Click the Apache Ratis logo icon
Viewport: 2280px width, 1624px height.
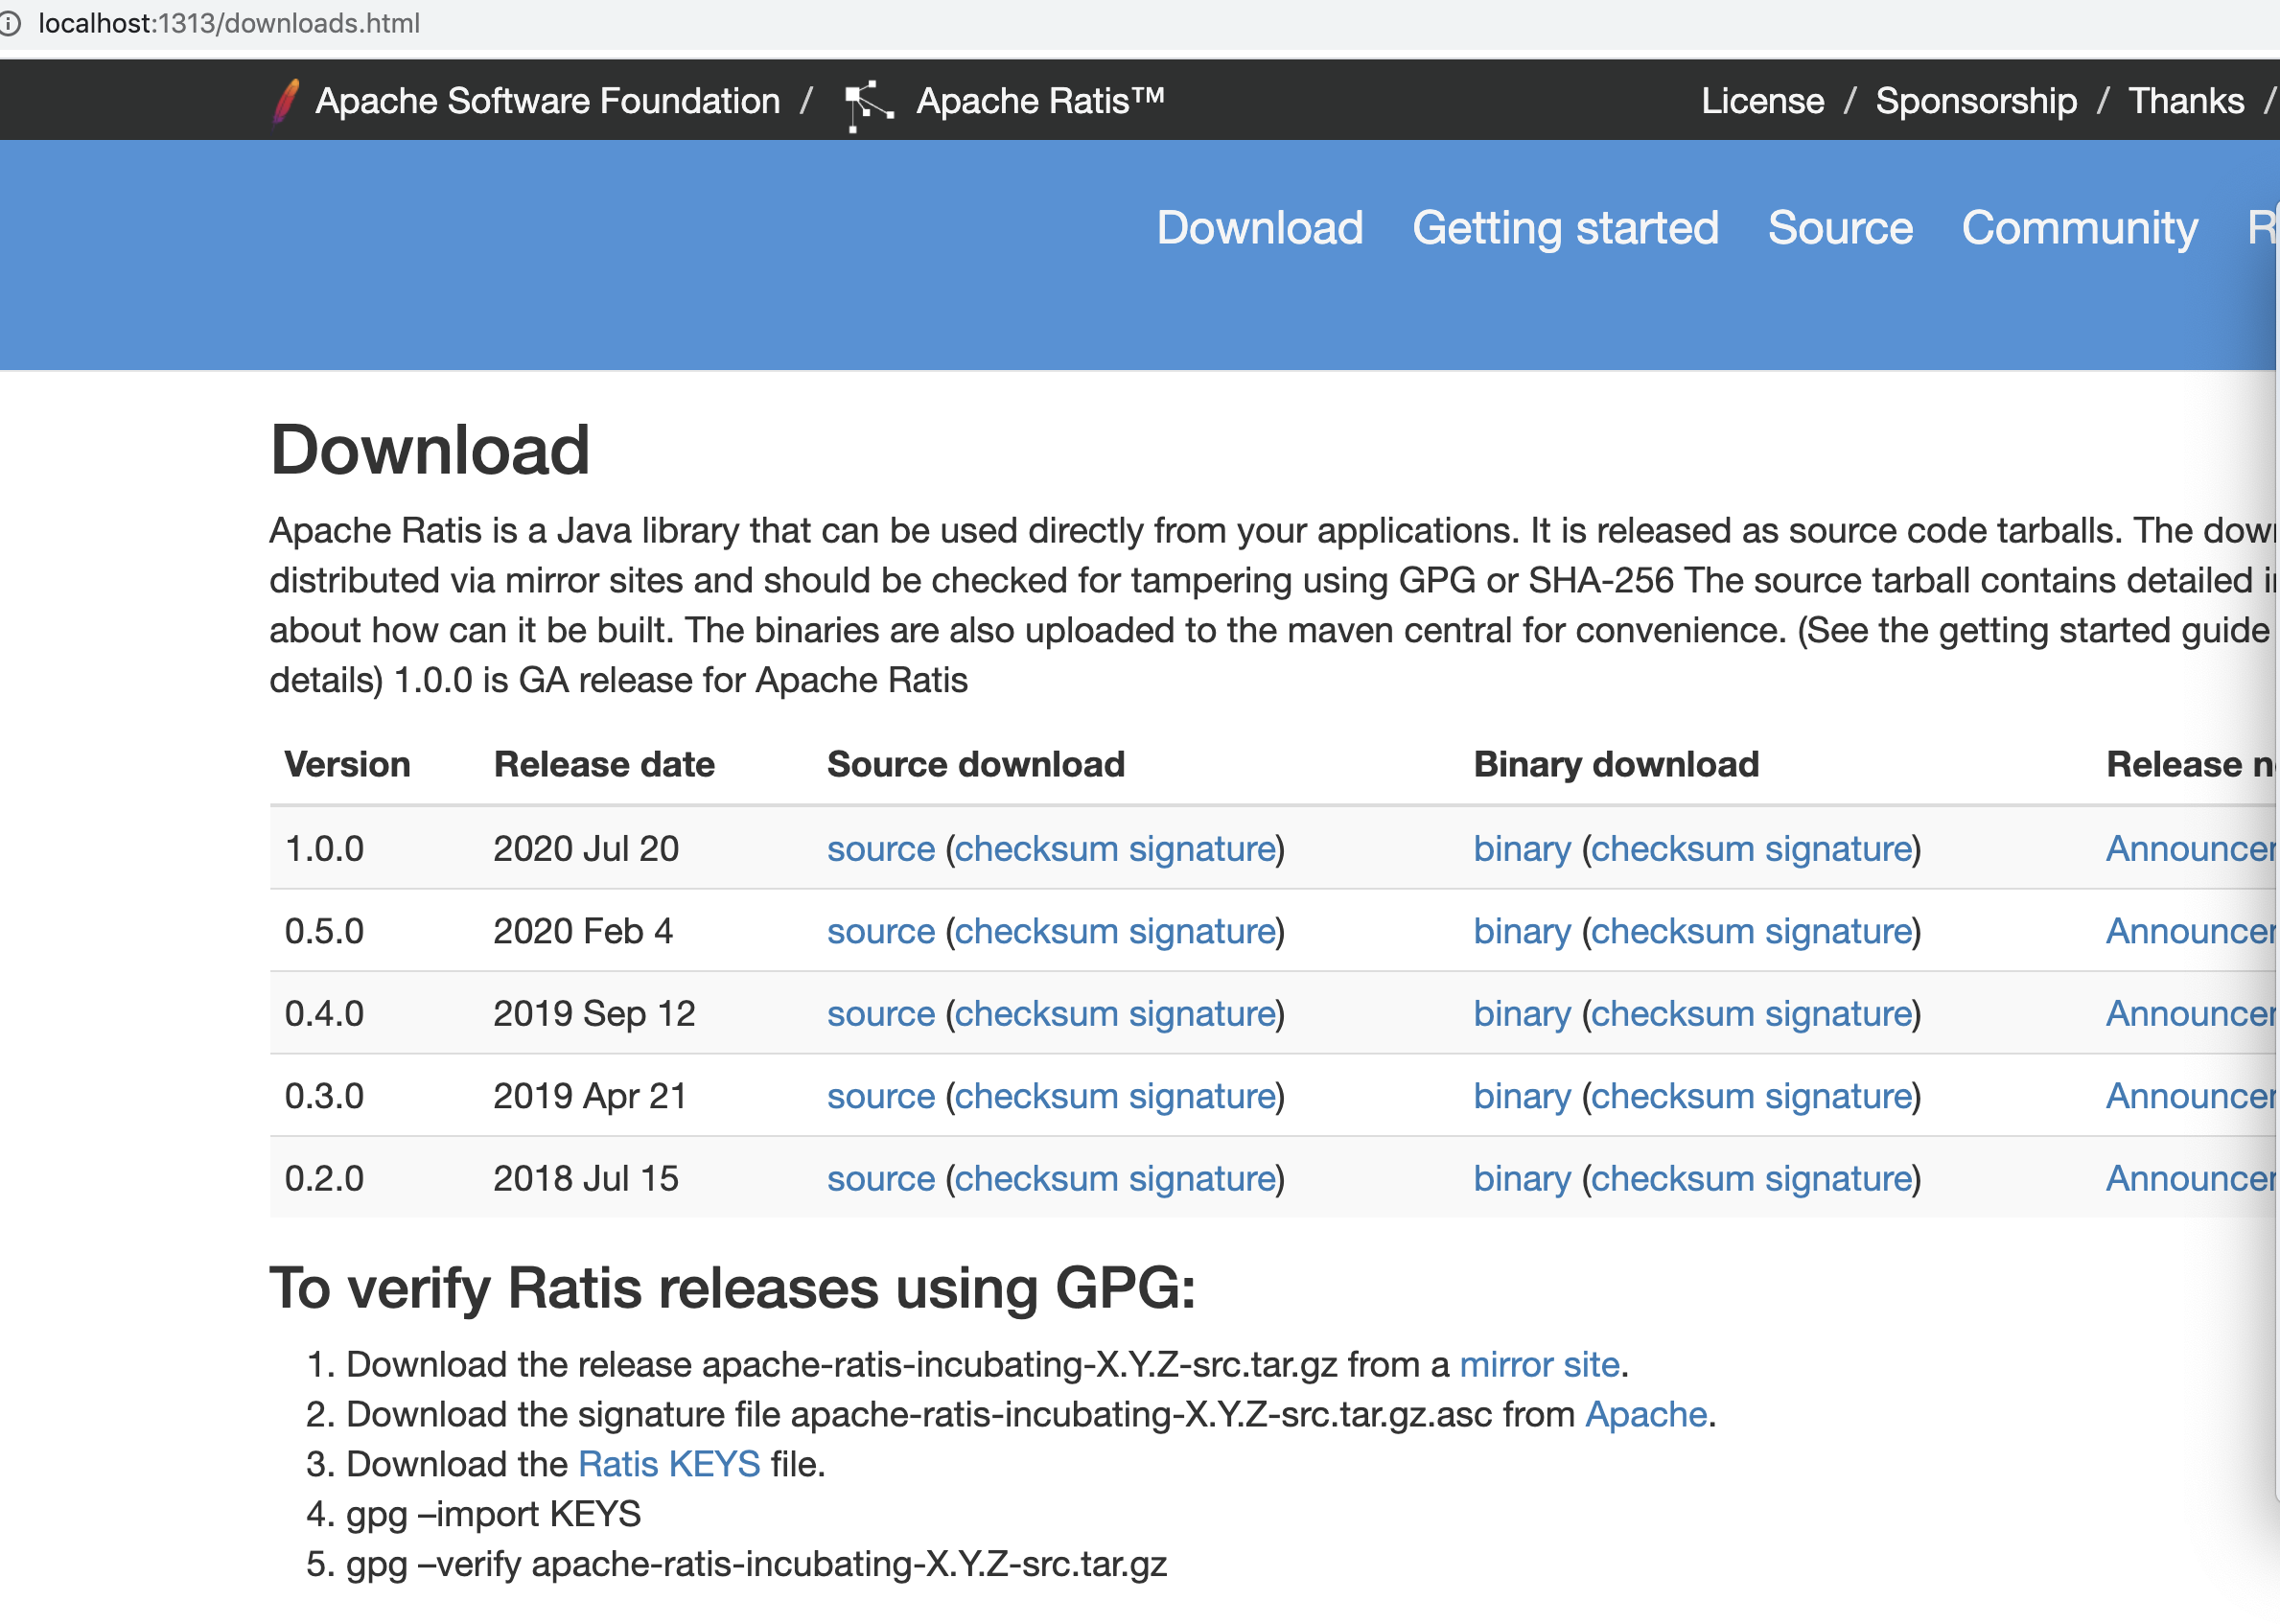(867, 103)
